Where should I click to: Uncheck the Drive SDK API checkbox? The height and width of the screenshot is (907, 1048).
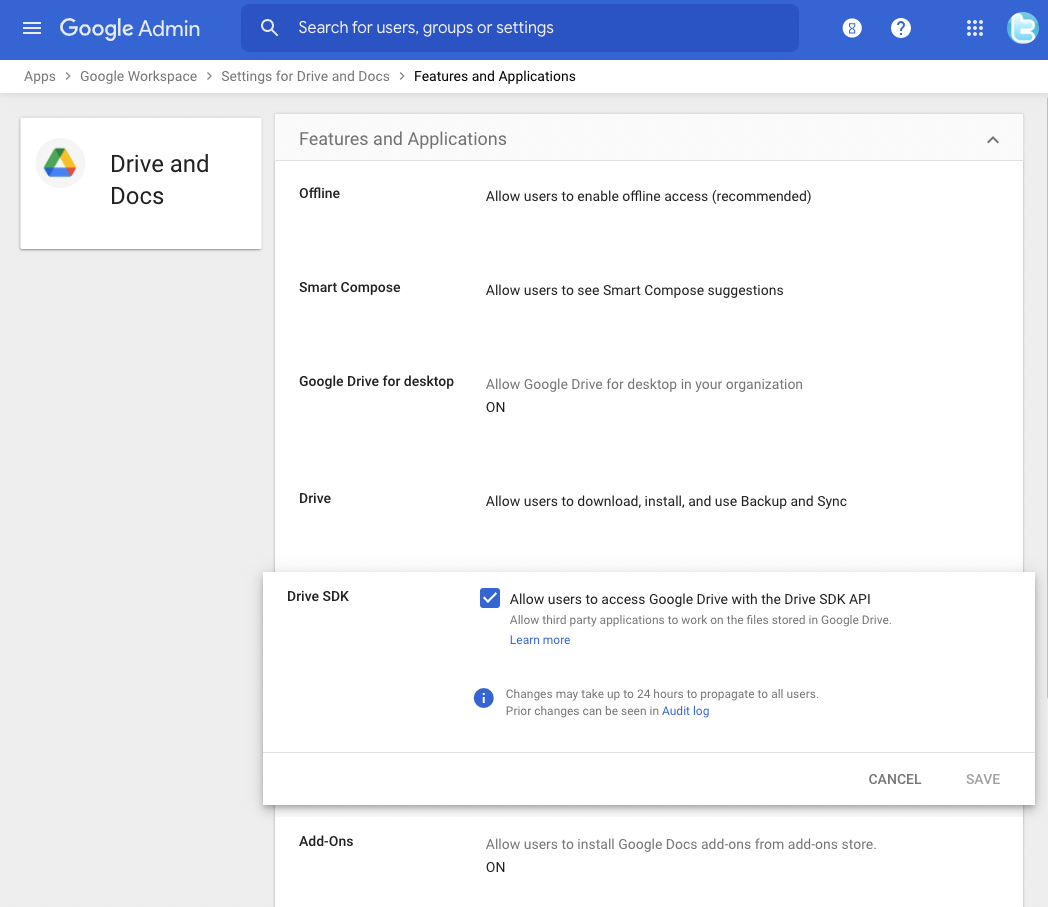489,598
